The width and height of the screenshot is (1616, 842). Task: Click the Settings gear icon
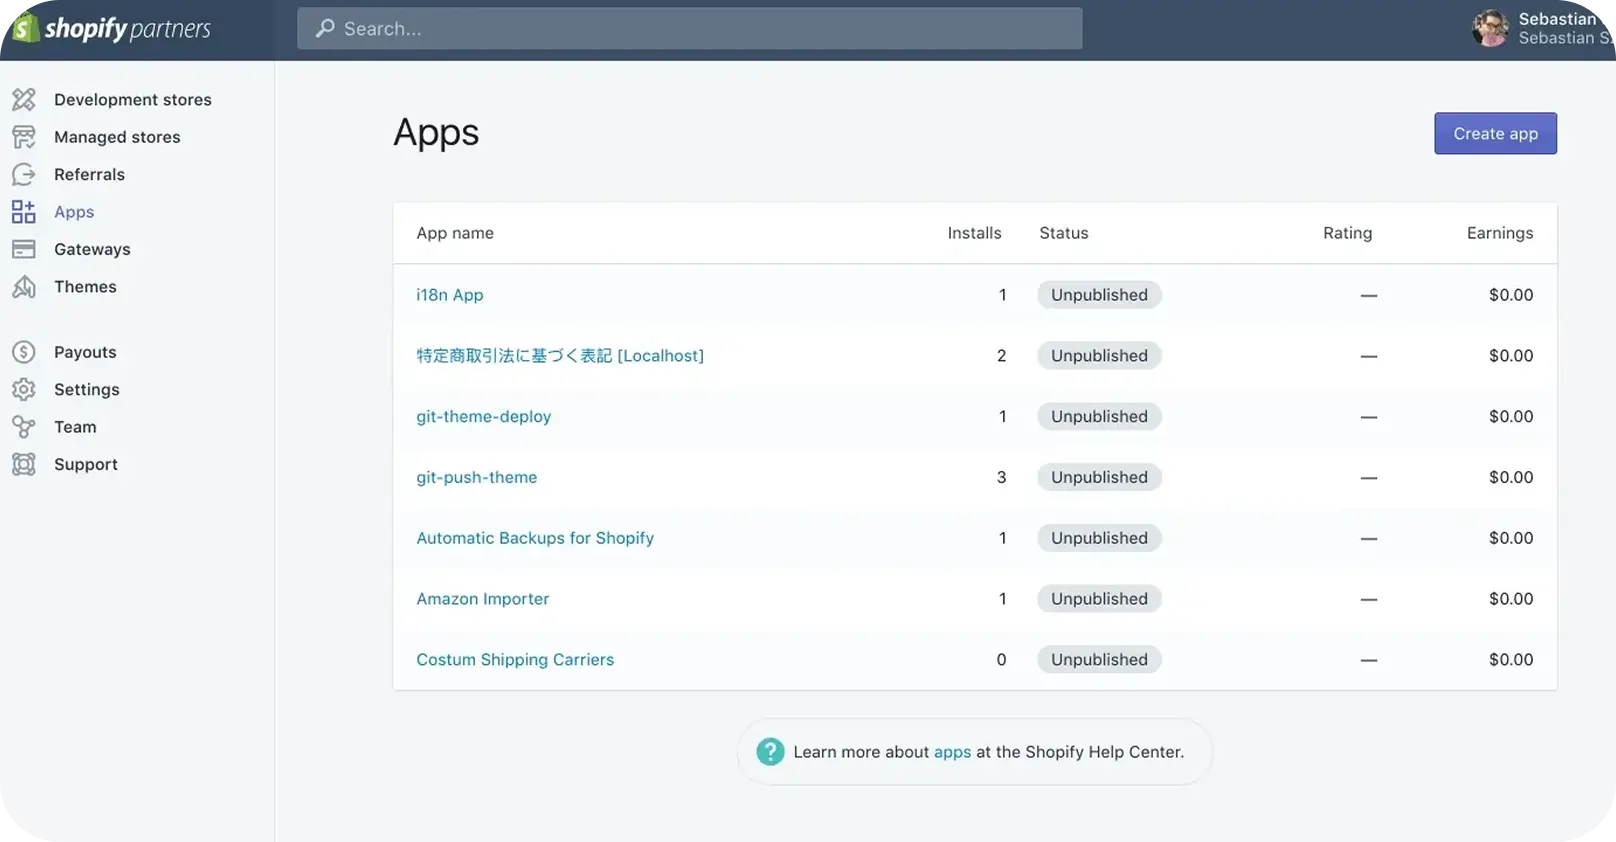pyautogui.click(x=24, y=390)
